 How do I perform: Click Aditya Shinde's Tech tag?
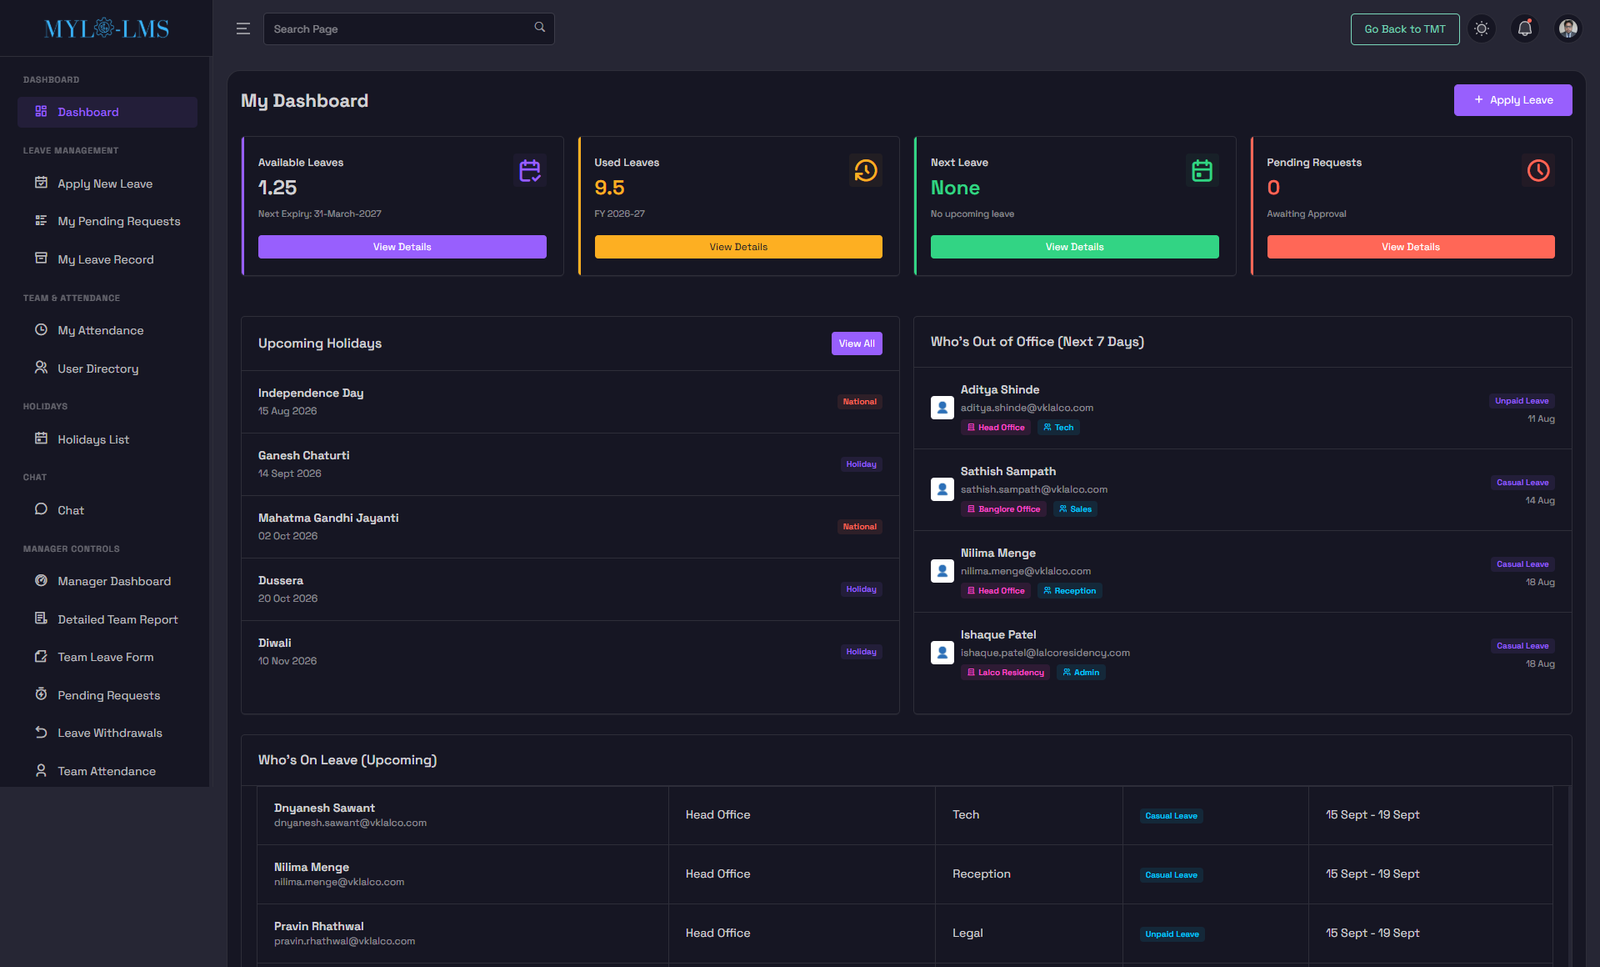pos(1058,427)
